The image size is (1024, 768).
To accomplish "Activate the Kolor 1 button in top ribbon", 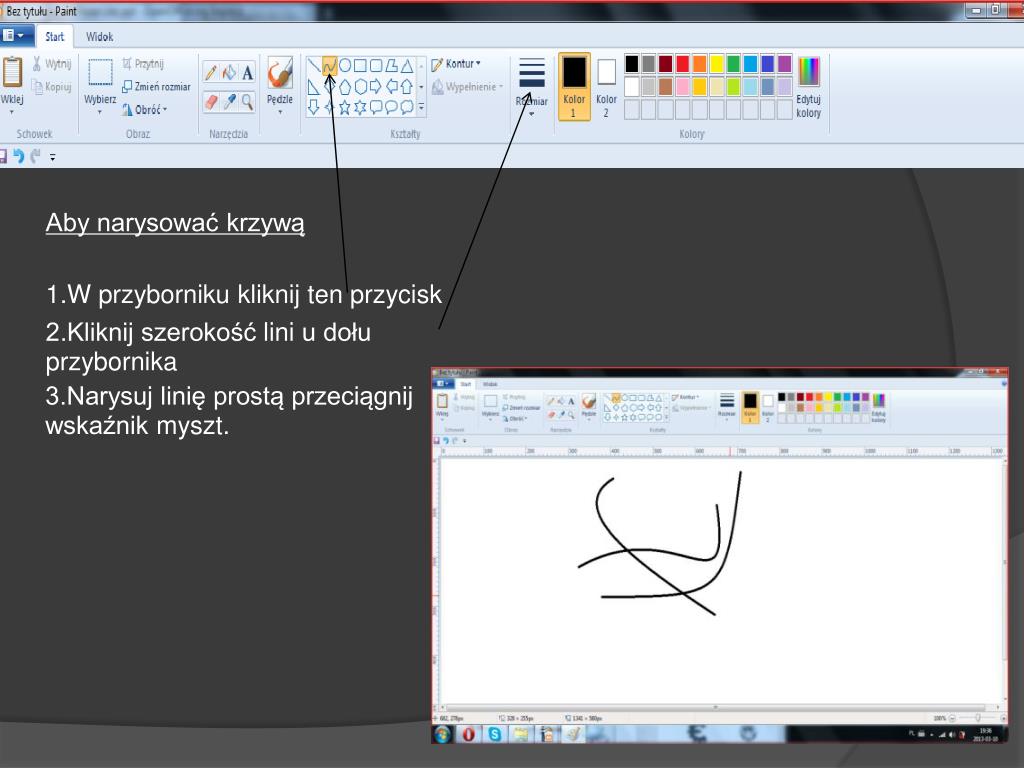I will [x=574, y=87].
